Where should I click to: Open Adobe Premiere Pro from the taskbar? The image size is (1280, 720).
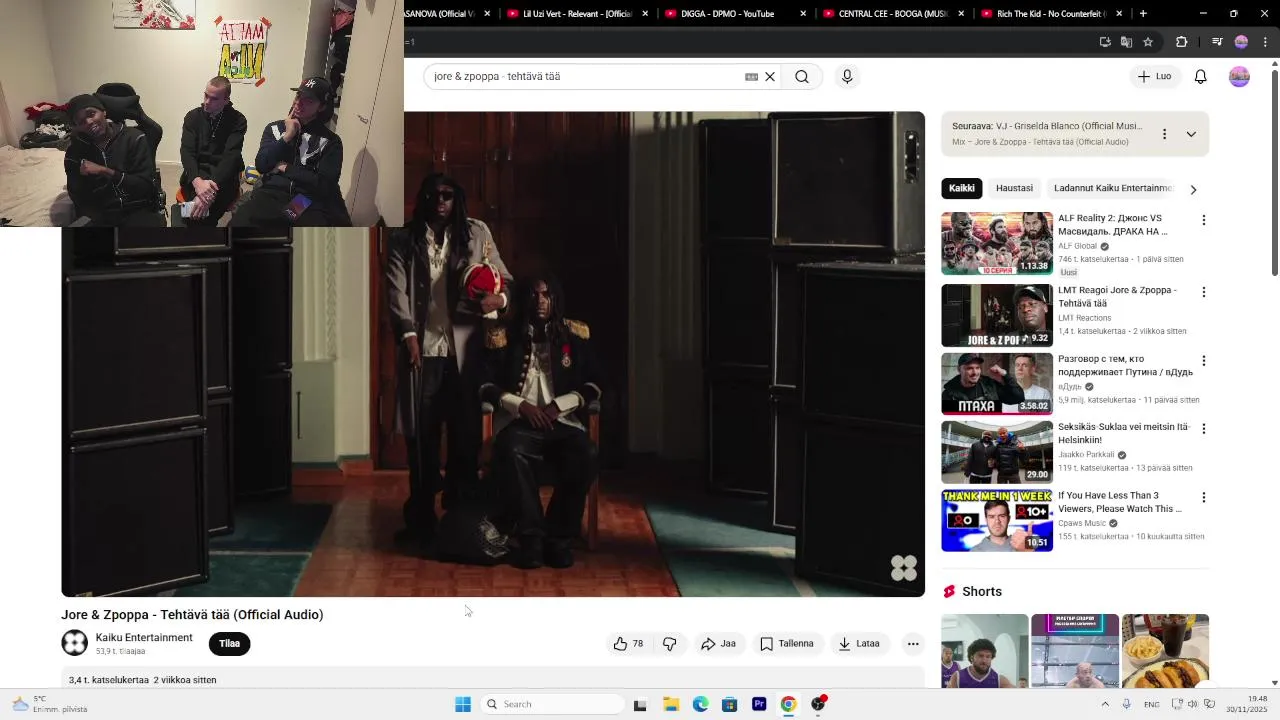pyautogui.click(x=759, y=704)
